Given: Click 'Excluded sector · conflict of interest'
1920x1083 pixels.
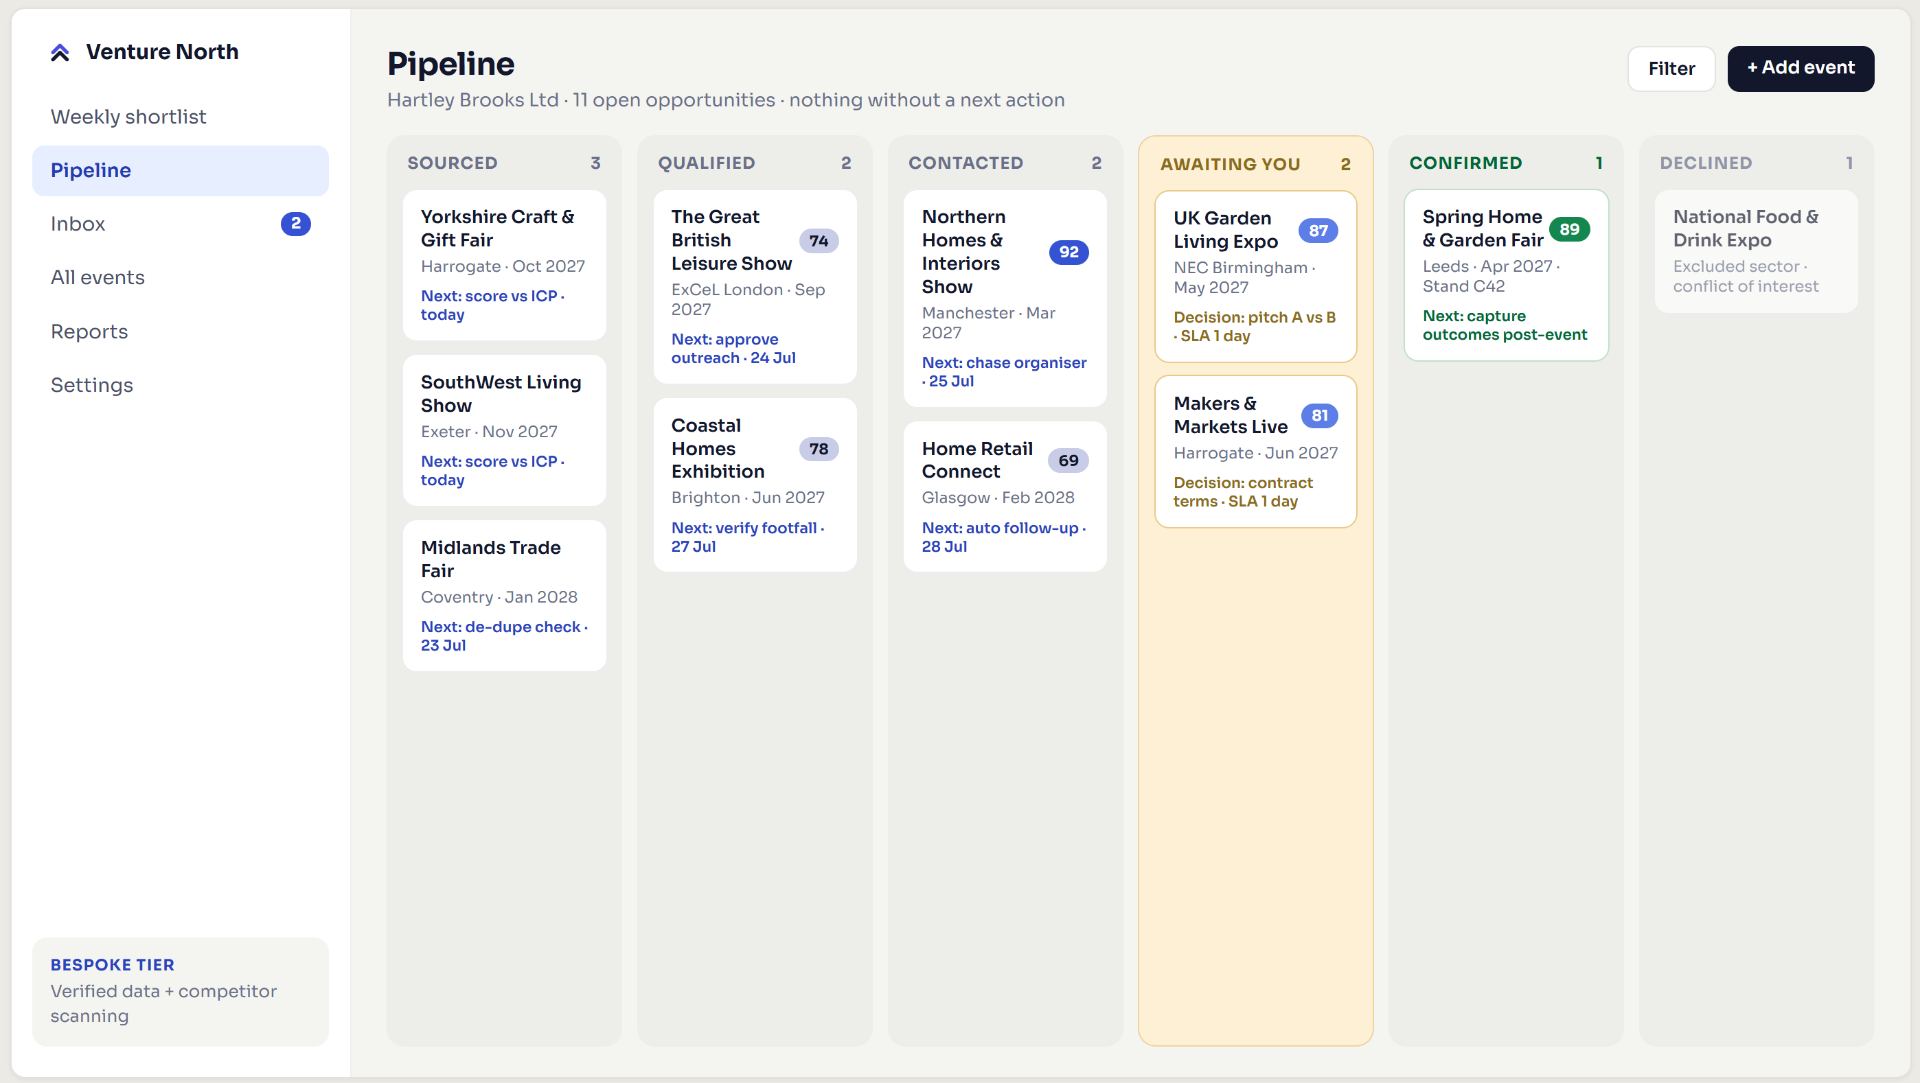Looking at the screenshot, I should [x=1746, y=276].
